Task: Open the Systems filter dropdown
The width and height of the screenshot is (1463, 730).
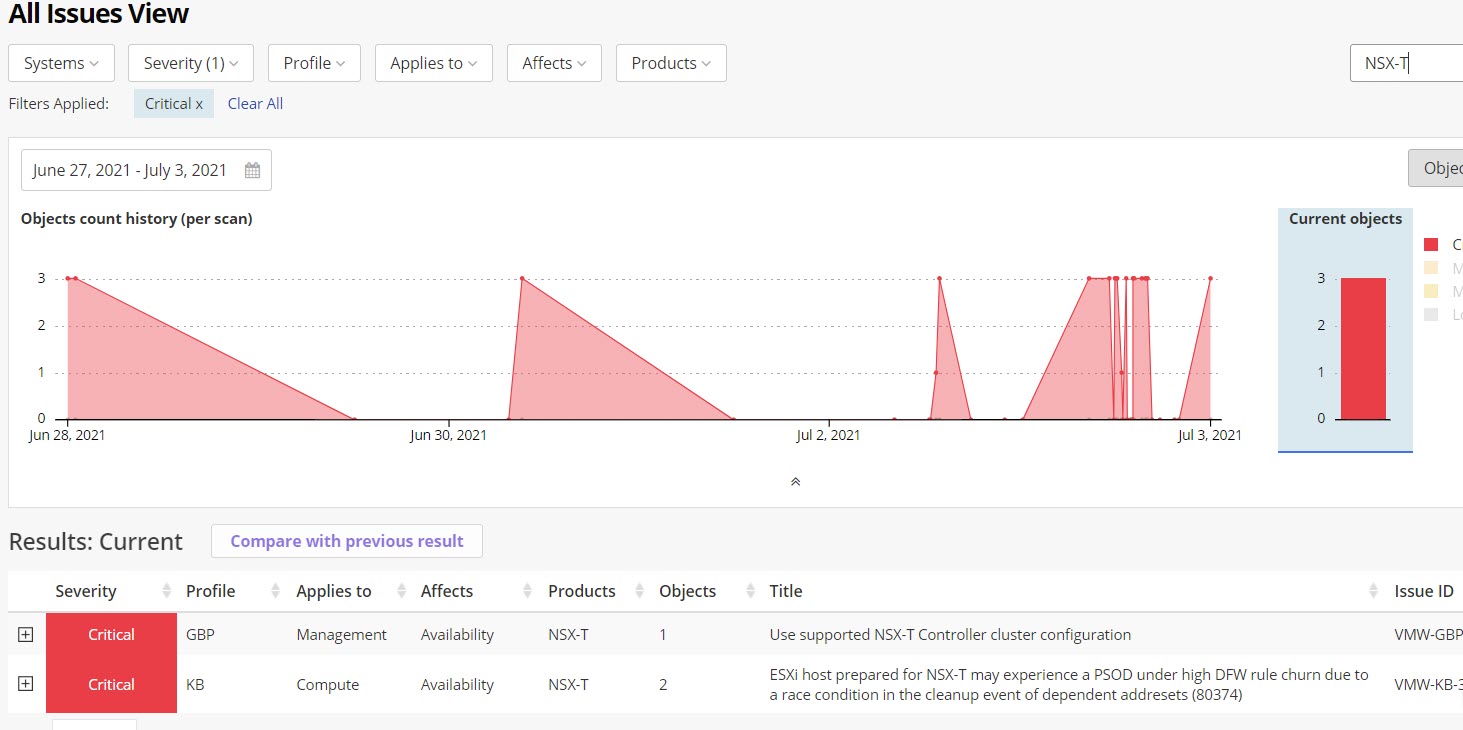Action: (61, 63)
